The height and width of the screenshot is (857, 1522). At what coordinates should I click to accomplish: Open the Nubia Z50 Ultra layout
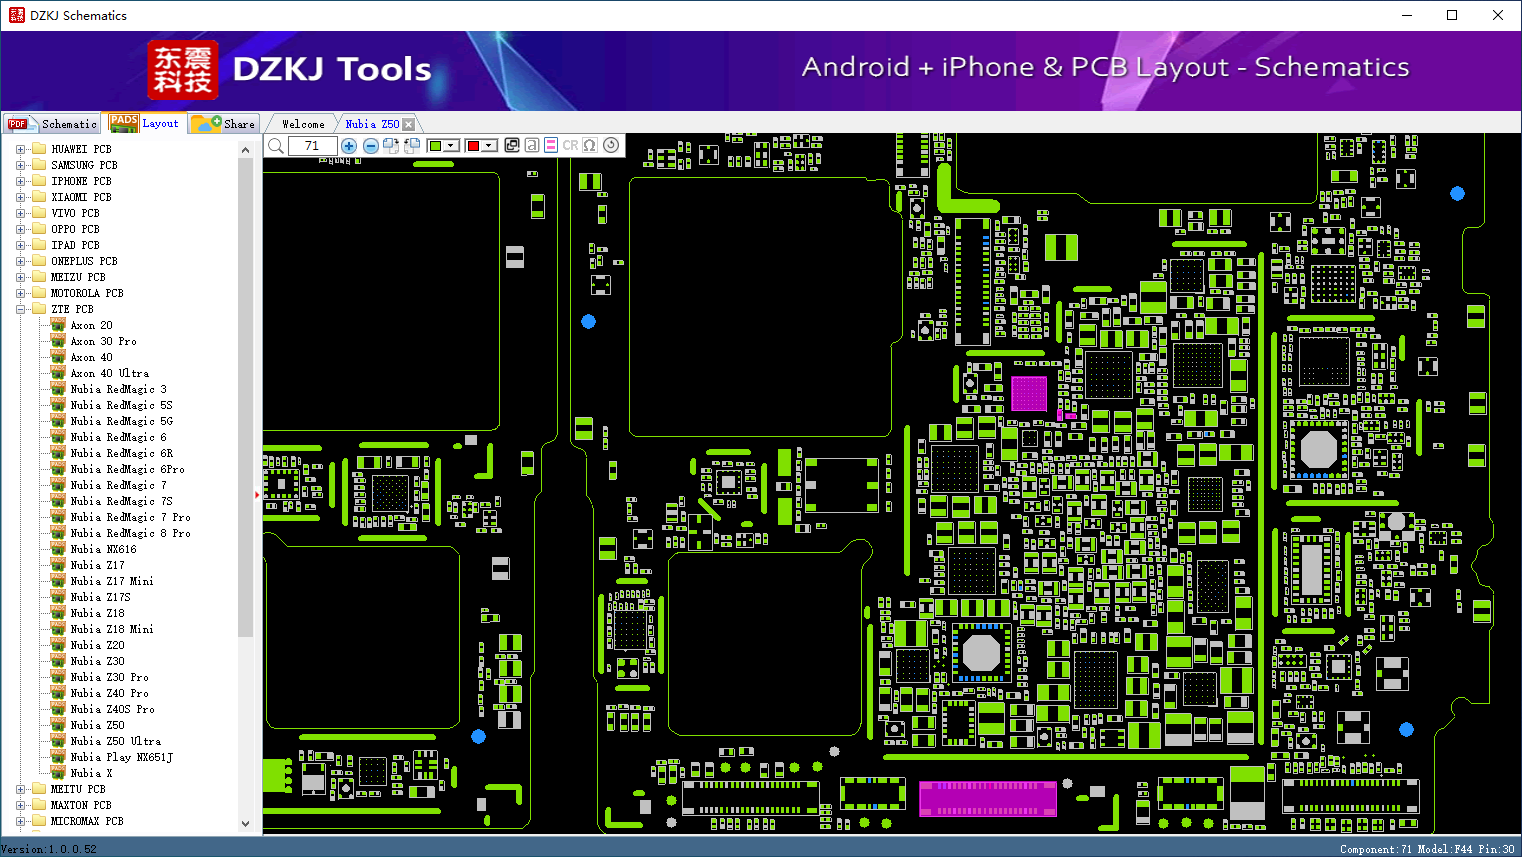coord(115,741)
